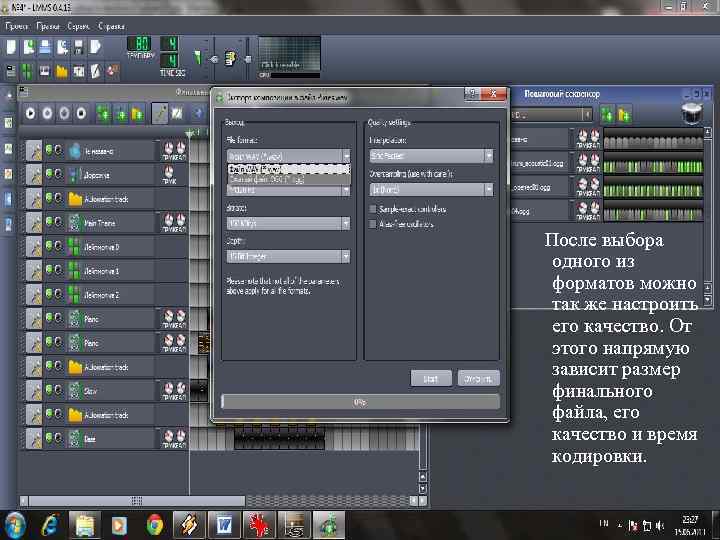720x540 pixels.
Task: Open the Automation Editor toolbar icon
Action: tap(62, 72)
